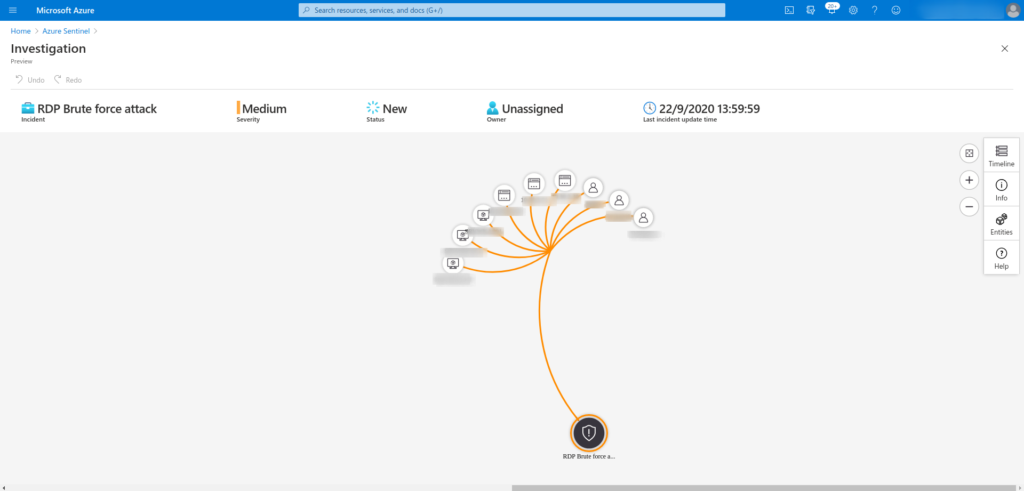Open the account avatar menu
This screenshot has width=1024, height=491.
point(1012,10)
